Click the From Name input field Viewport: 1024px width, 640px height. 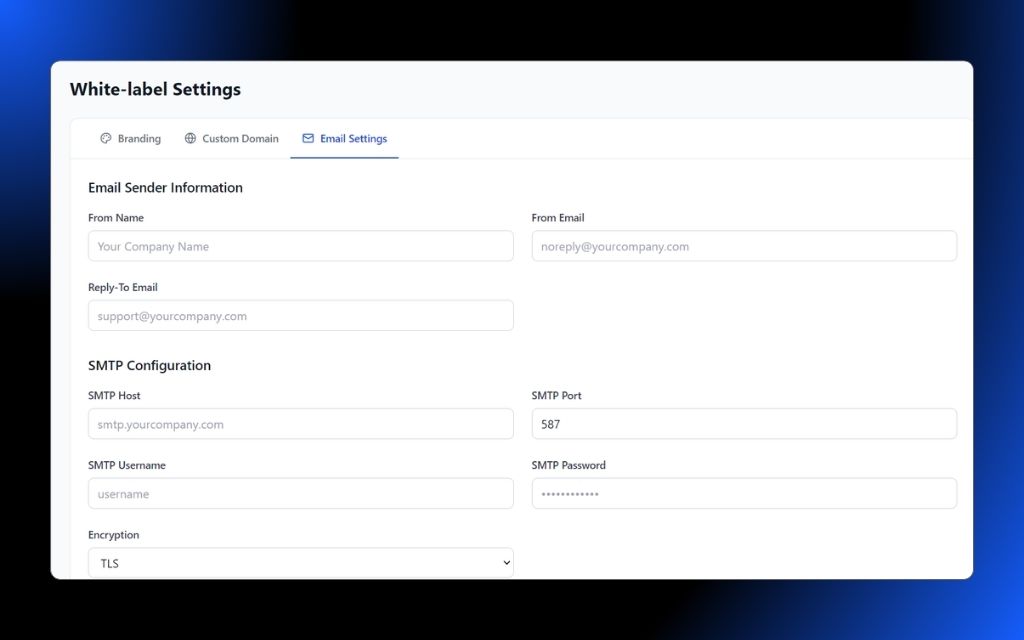point(299,246)
